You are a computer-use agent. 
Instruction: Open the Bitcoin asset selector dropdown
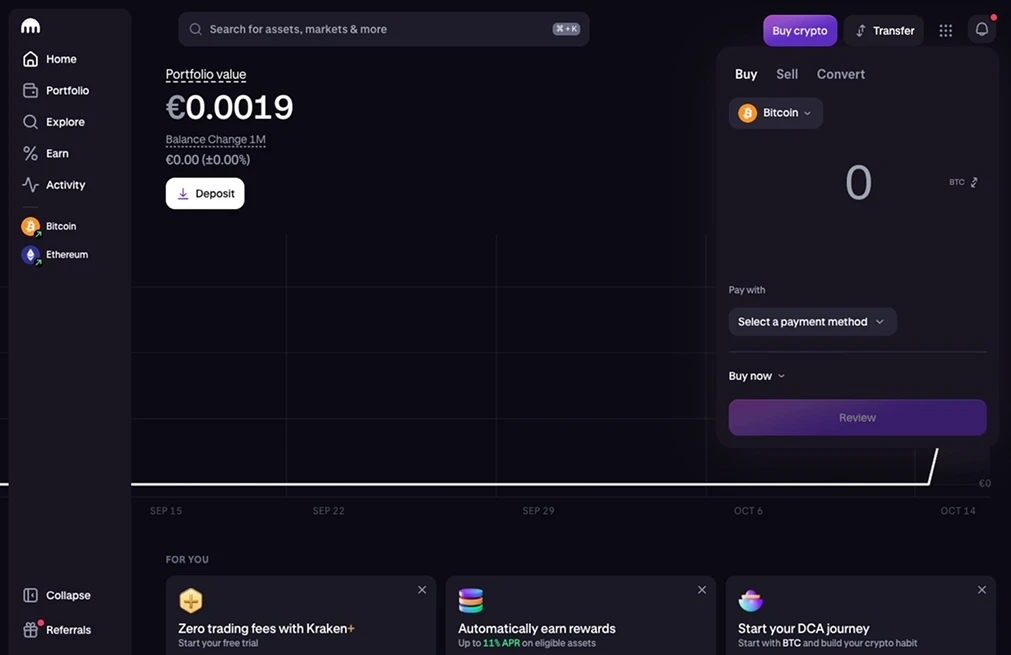pyautogui.click(x=776, y=113)
